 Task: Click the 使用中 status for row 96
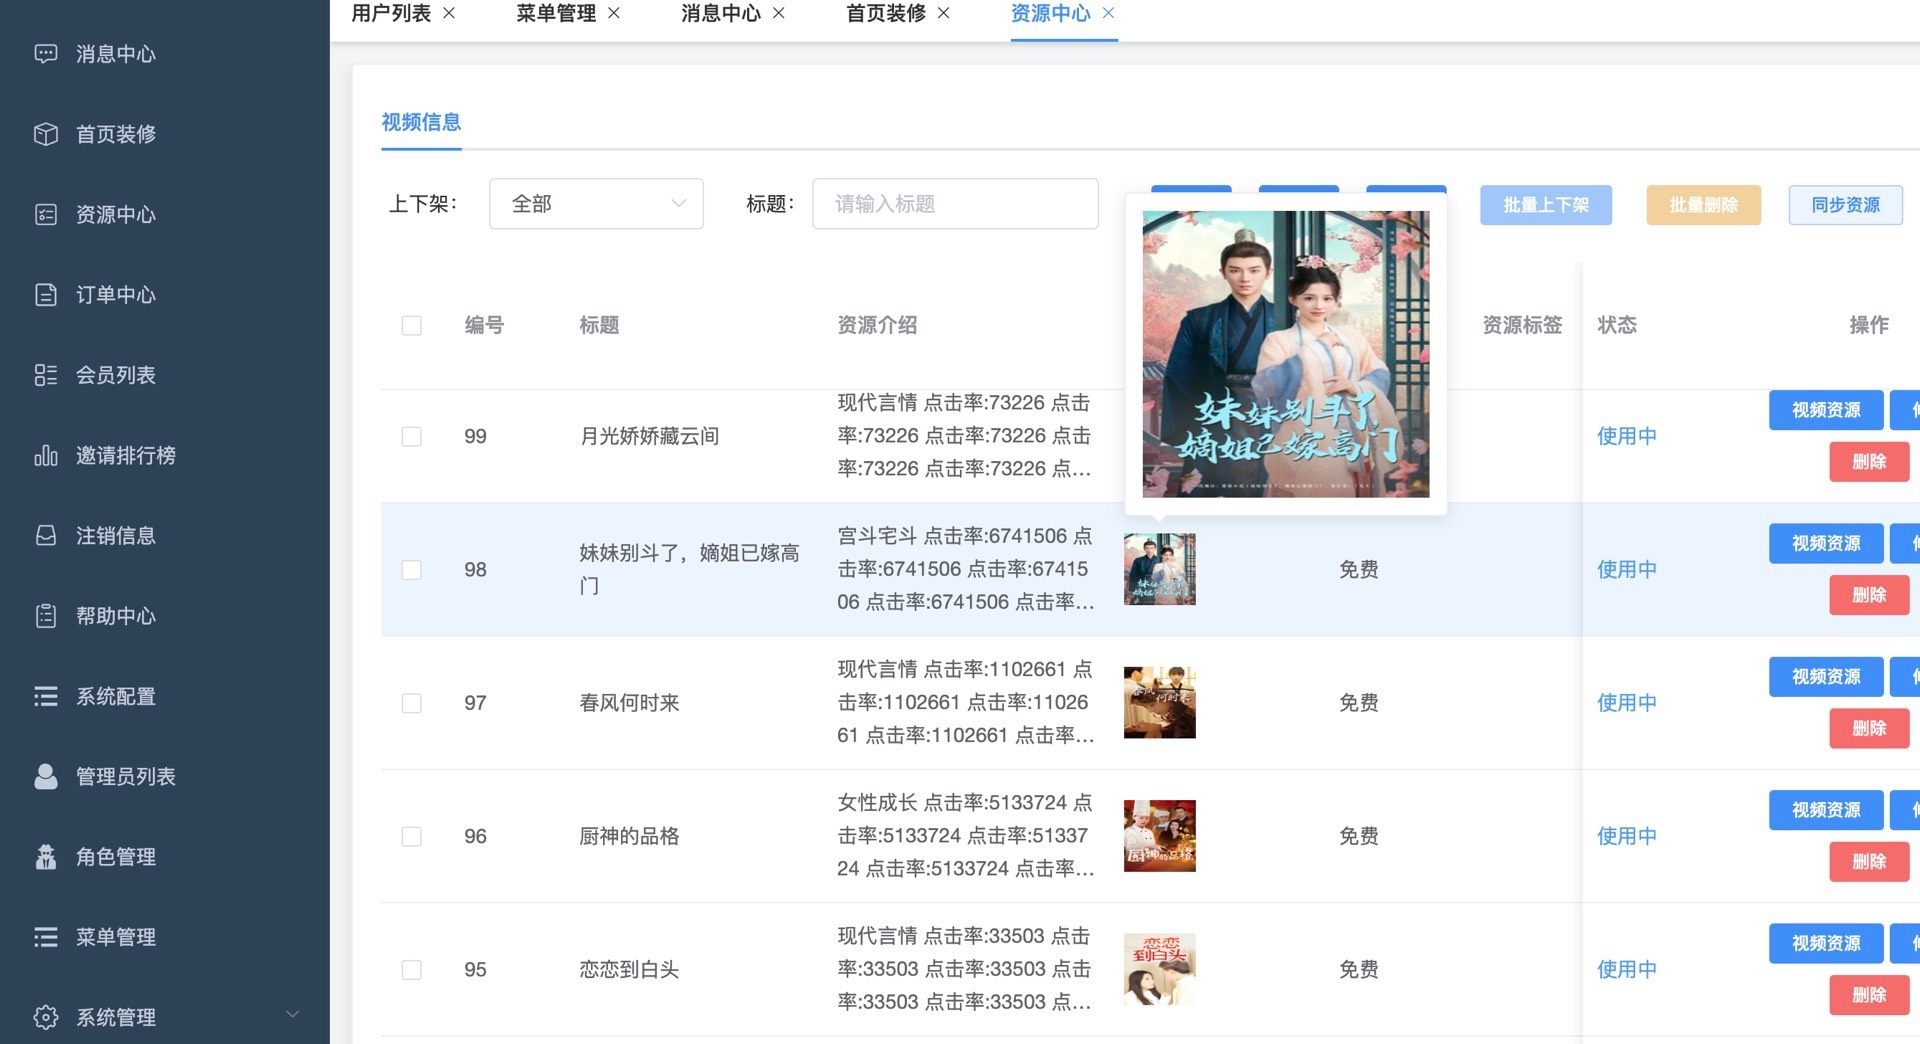tap(1627, 836)
